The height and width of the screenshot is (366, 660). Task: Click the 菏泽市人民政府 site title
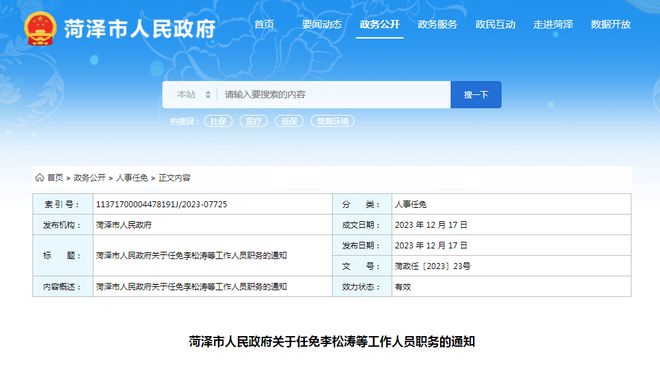click(140, 29)
